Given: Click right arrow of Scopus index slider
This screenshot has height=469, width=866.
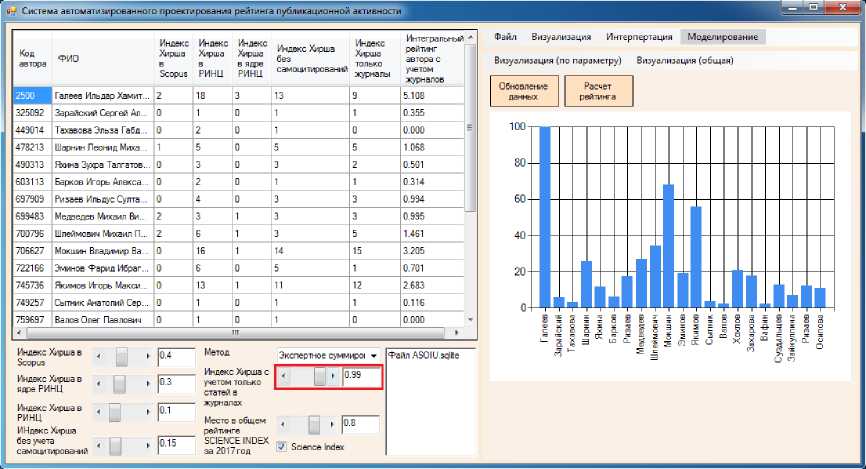Looking at the screenshot, I should pos(149,356).
